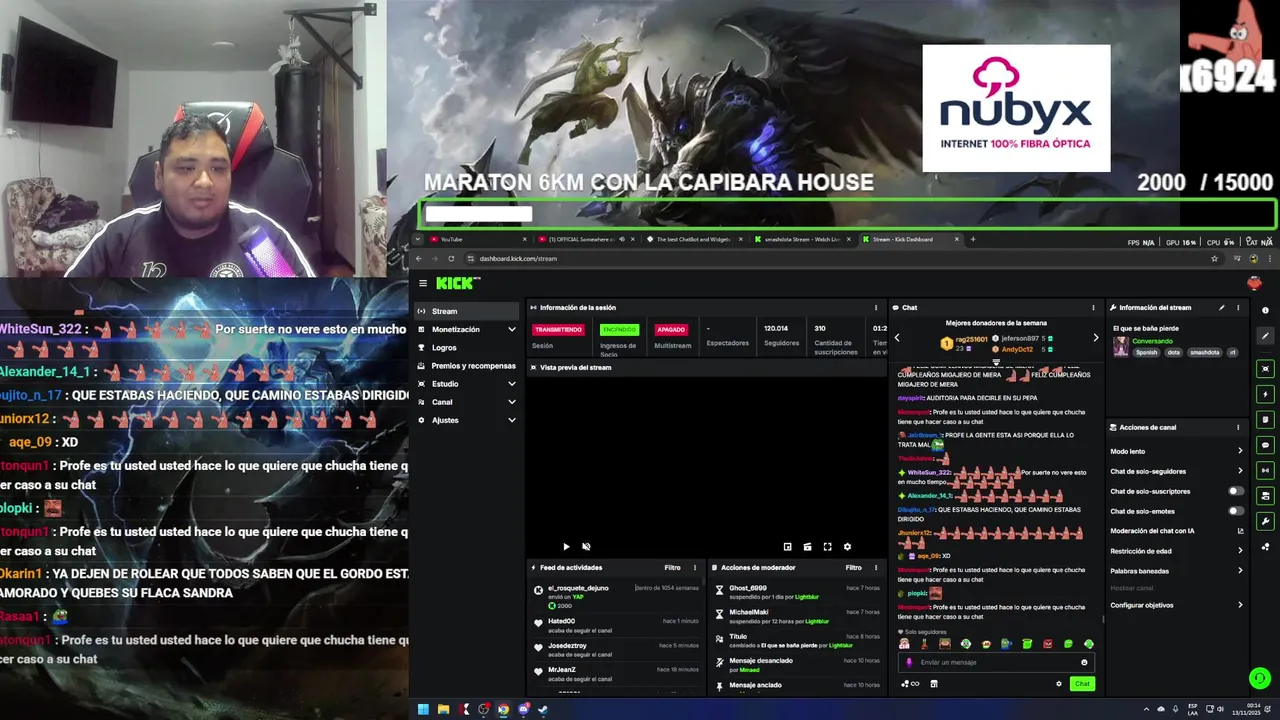The image size is (1280, 720).
Task: Click the info icon in right sidebar
Action: (1265, 311)
